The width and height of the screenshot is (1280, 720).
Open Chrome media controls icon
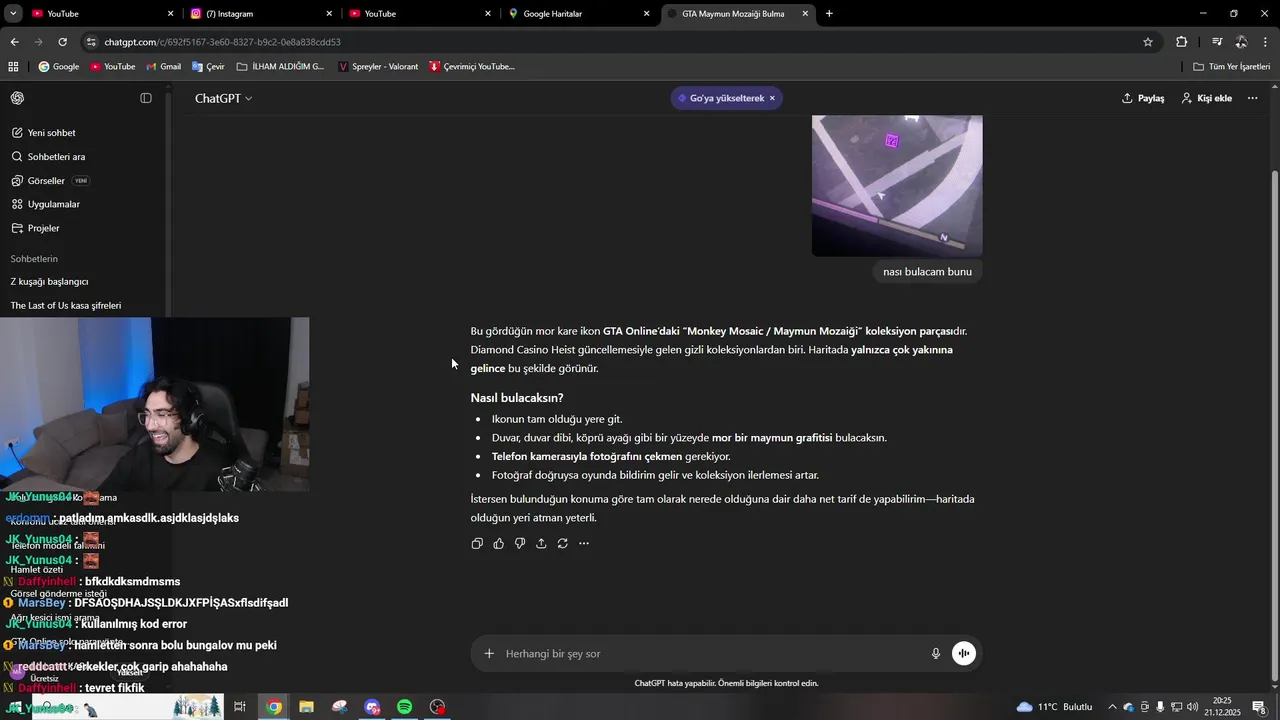click(1217, 42)
